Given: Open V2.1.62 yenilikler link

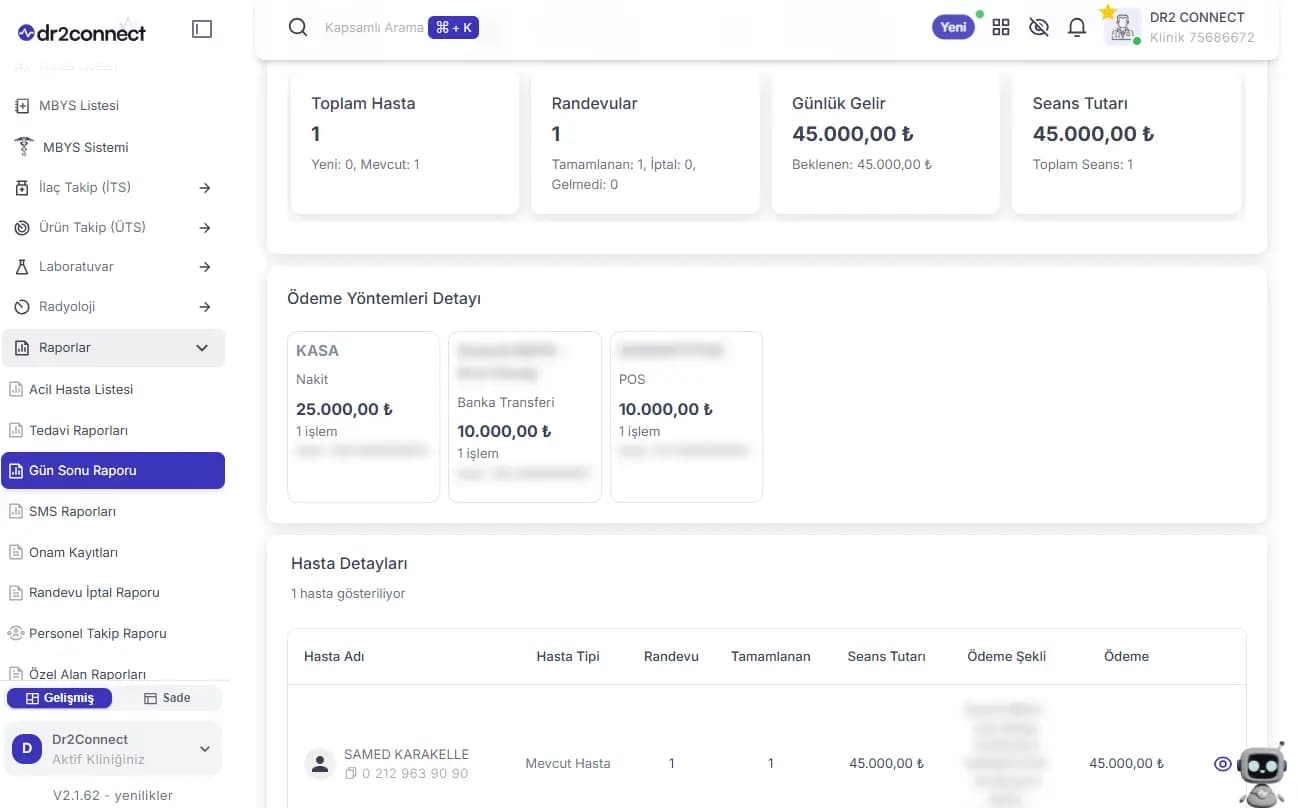Looking at the screenshot, I should [x=113, y=796].
